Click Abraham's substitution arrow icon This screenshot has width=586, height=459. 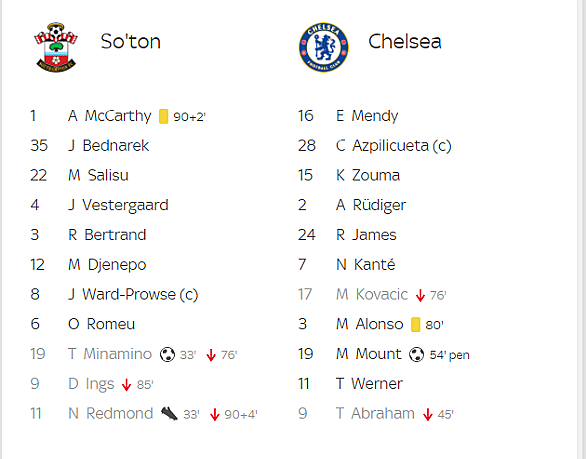tap(428, 415)
